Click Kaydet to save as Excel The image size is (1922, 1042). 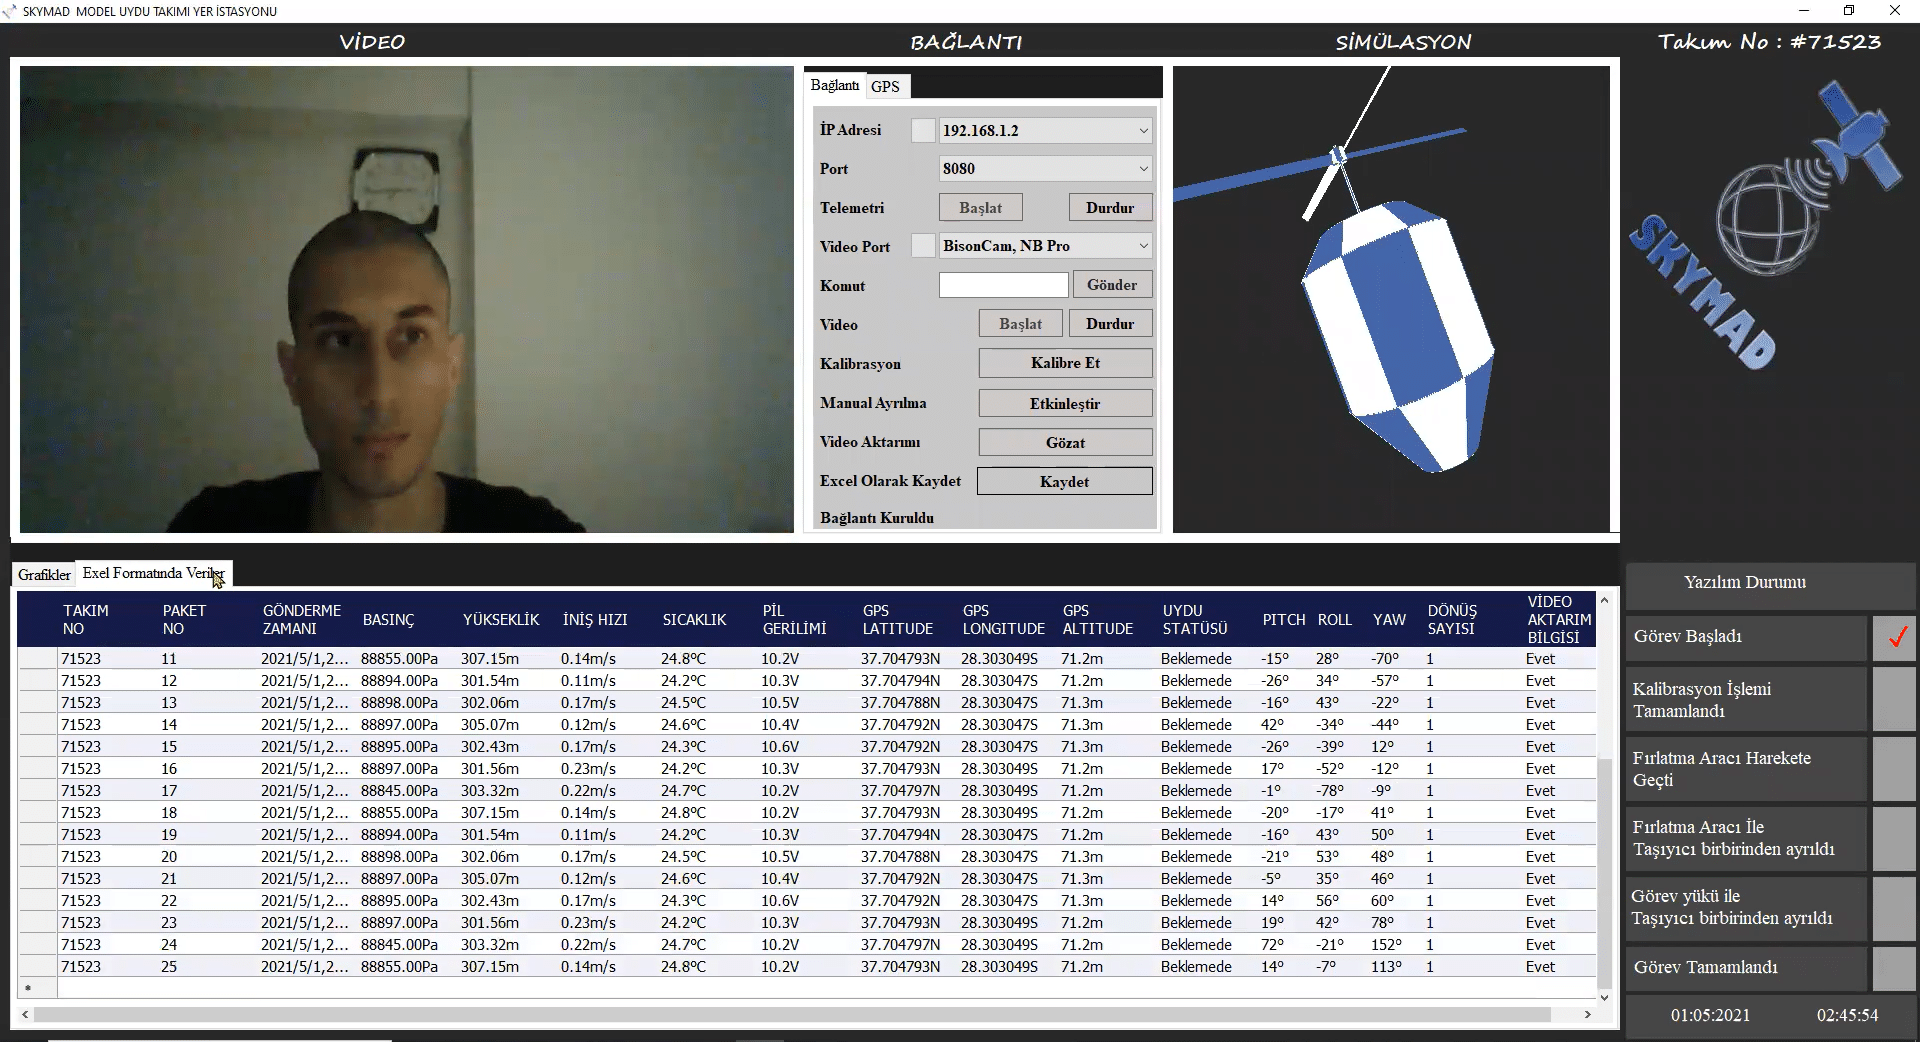click(x=1065, y=481)
